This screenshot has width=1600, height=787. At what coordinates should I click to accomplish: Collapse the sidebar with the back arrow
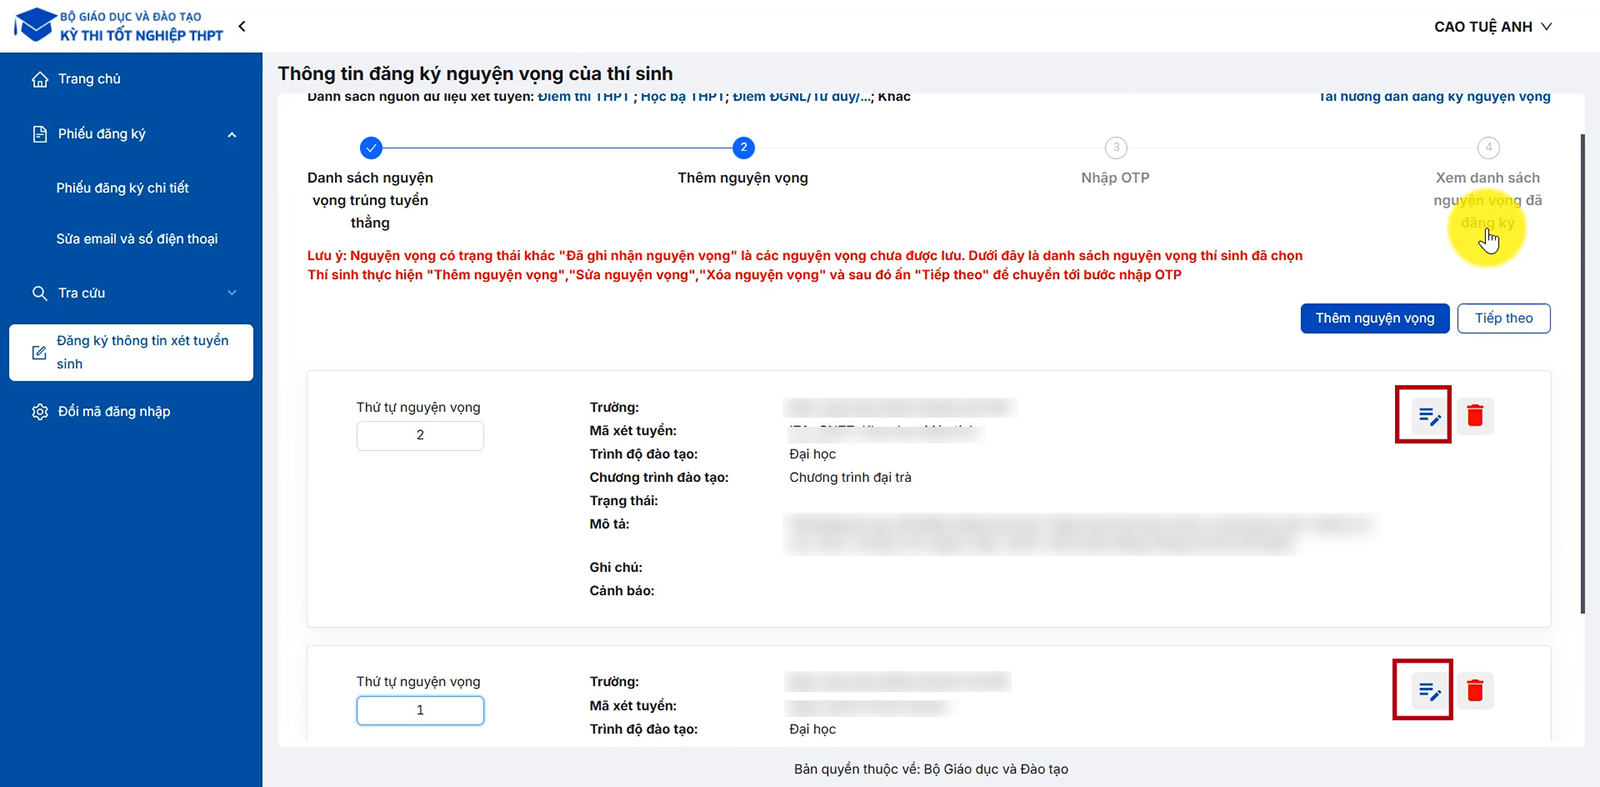coord(242,26)
